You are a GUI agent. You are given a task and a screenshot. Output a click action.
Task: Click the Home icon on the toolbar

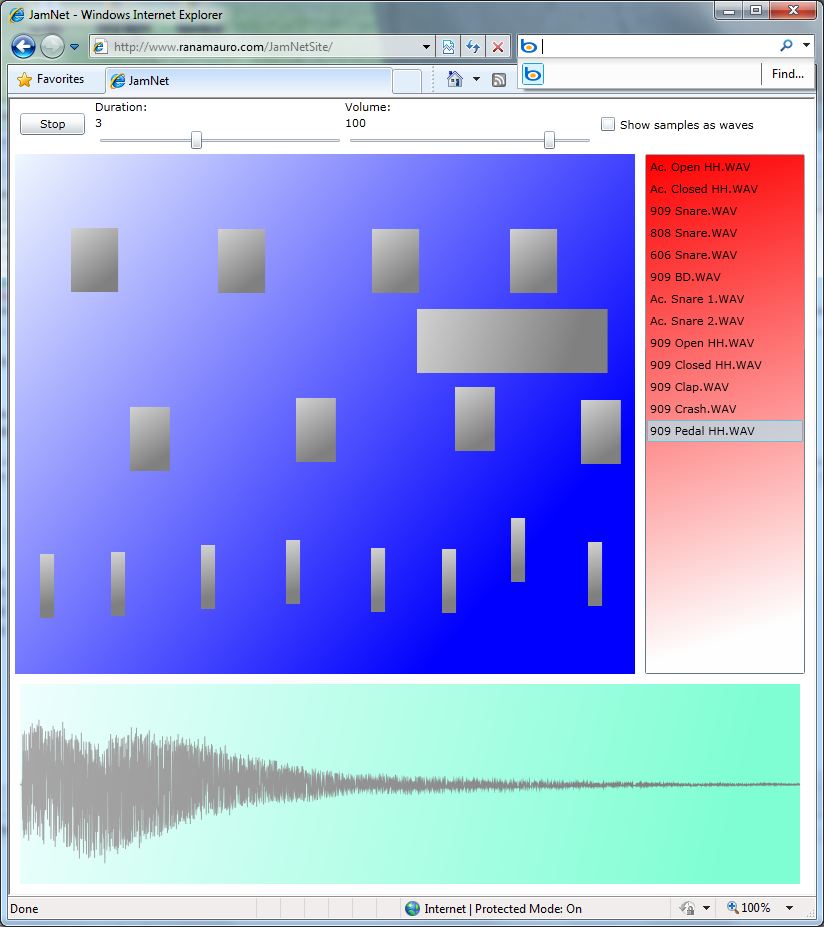(453, 79)
